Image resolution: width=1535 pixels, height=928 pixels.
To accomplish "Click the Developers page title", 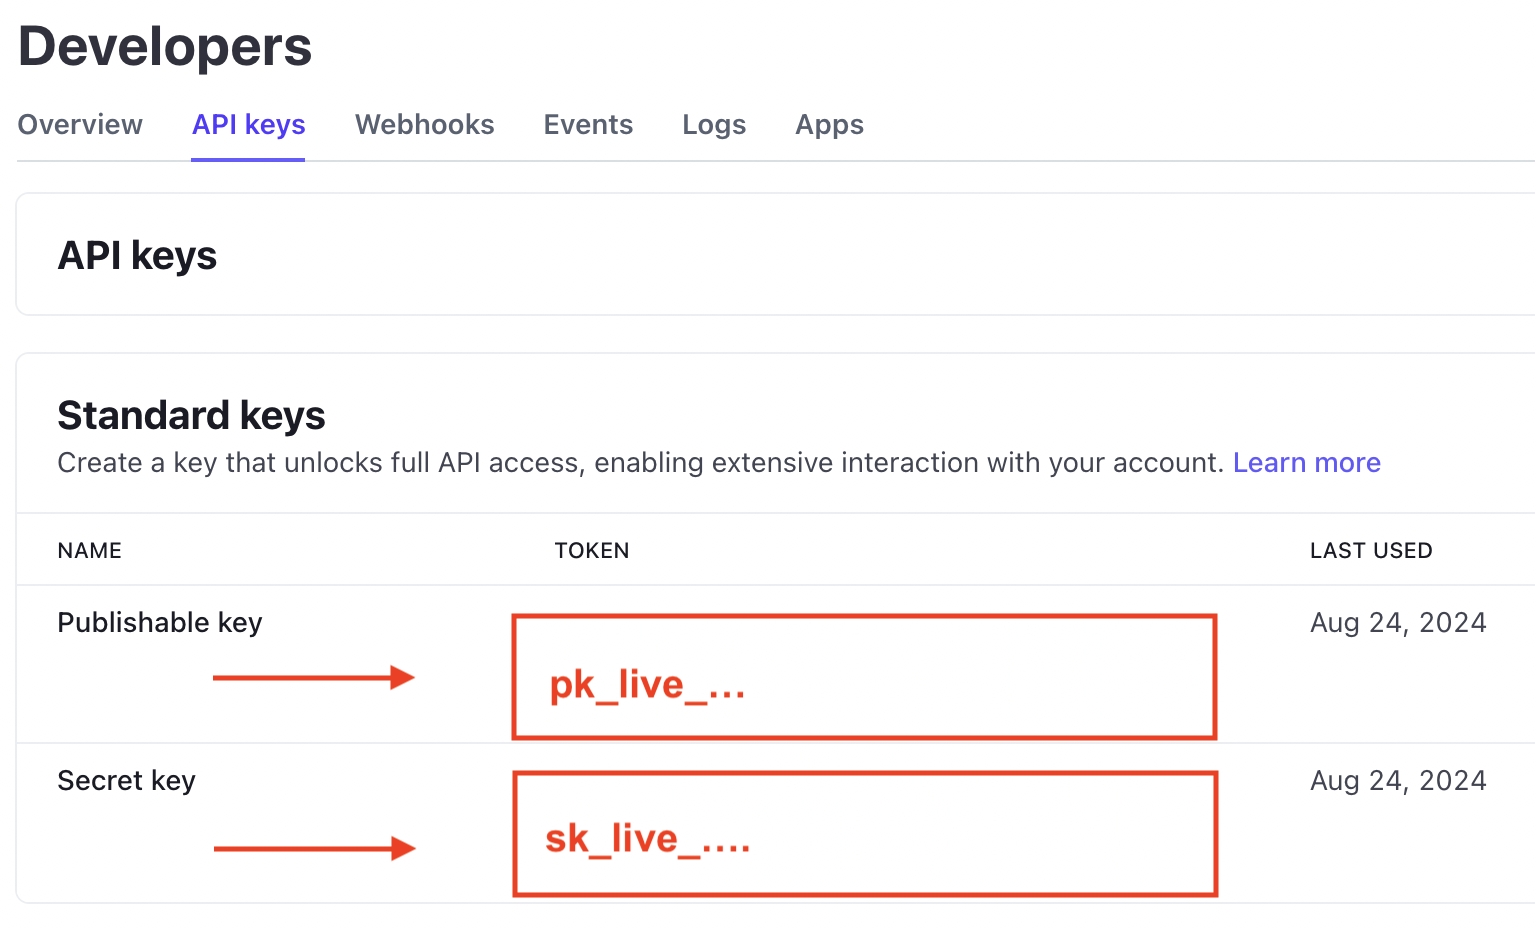I will click(165, 47).
